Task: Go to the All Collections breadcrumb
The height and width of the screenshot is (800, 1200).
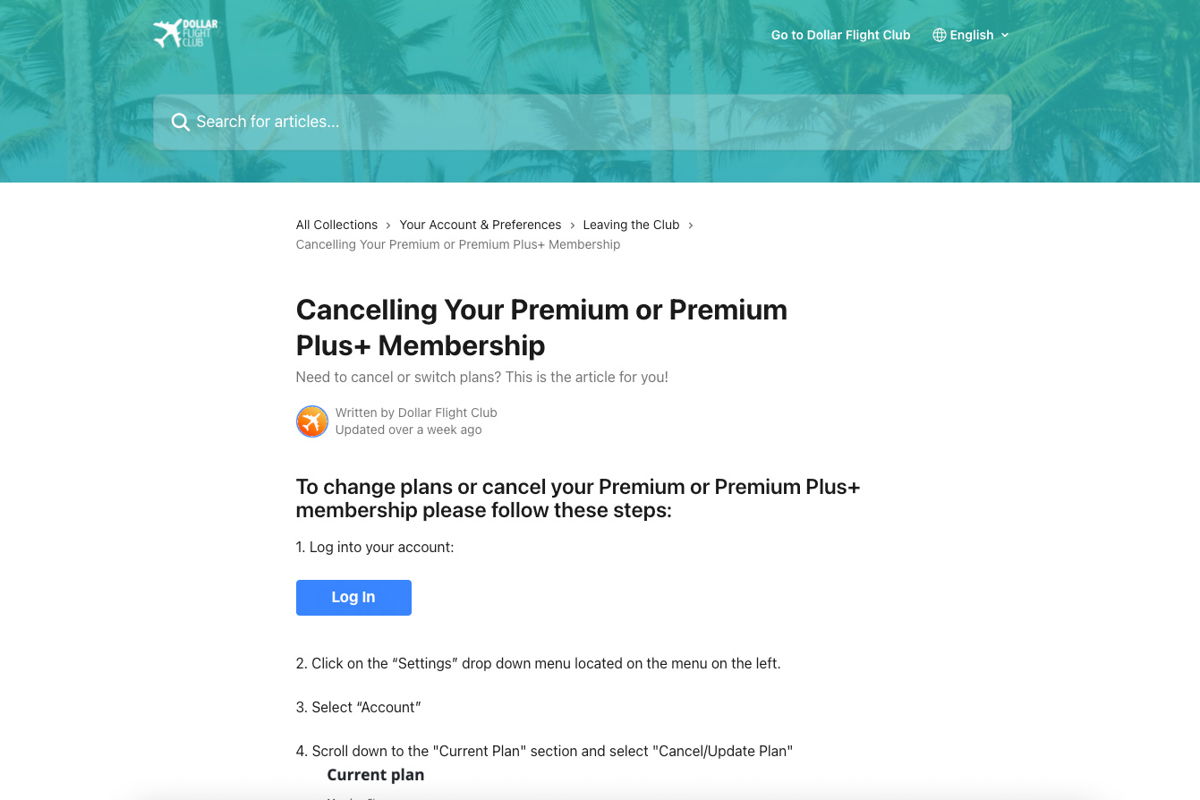Action: click(336, 225)
